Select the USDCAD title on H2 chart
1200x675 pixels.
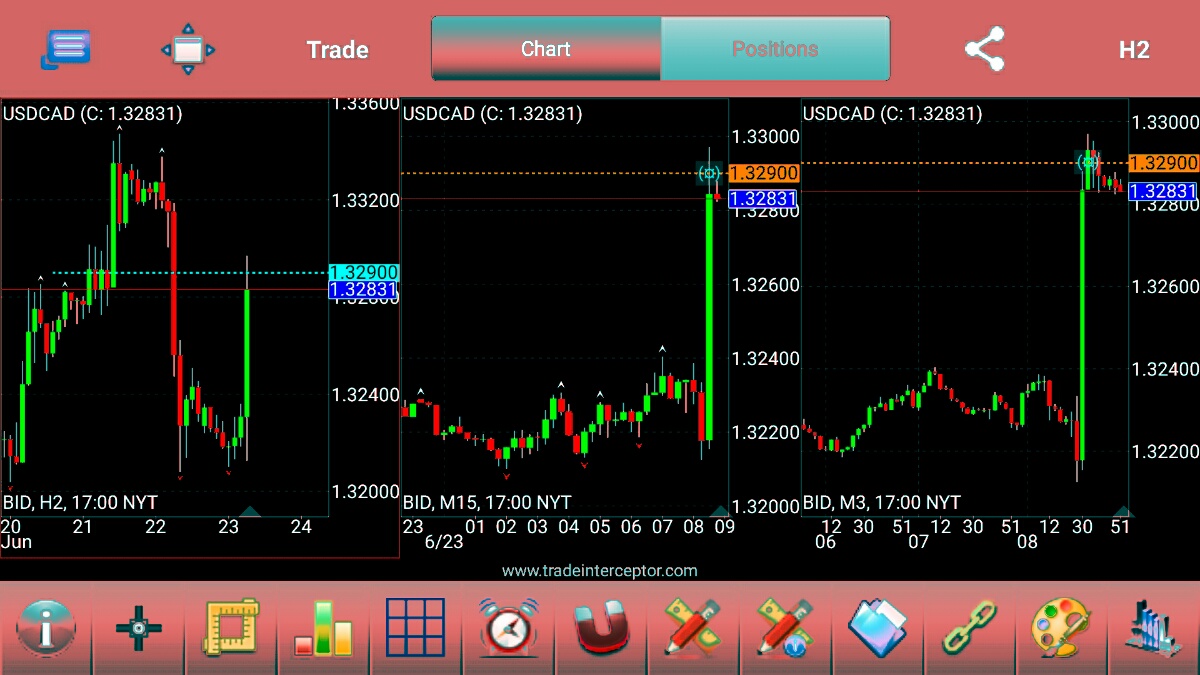pos(92,114)
